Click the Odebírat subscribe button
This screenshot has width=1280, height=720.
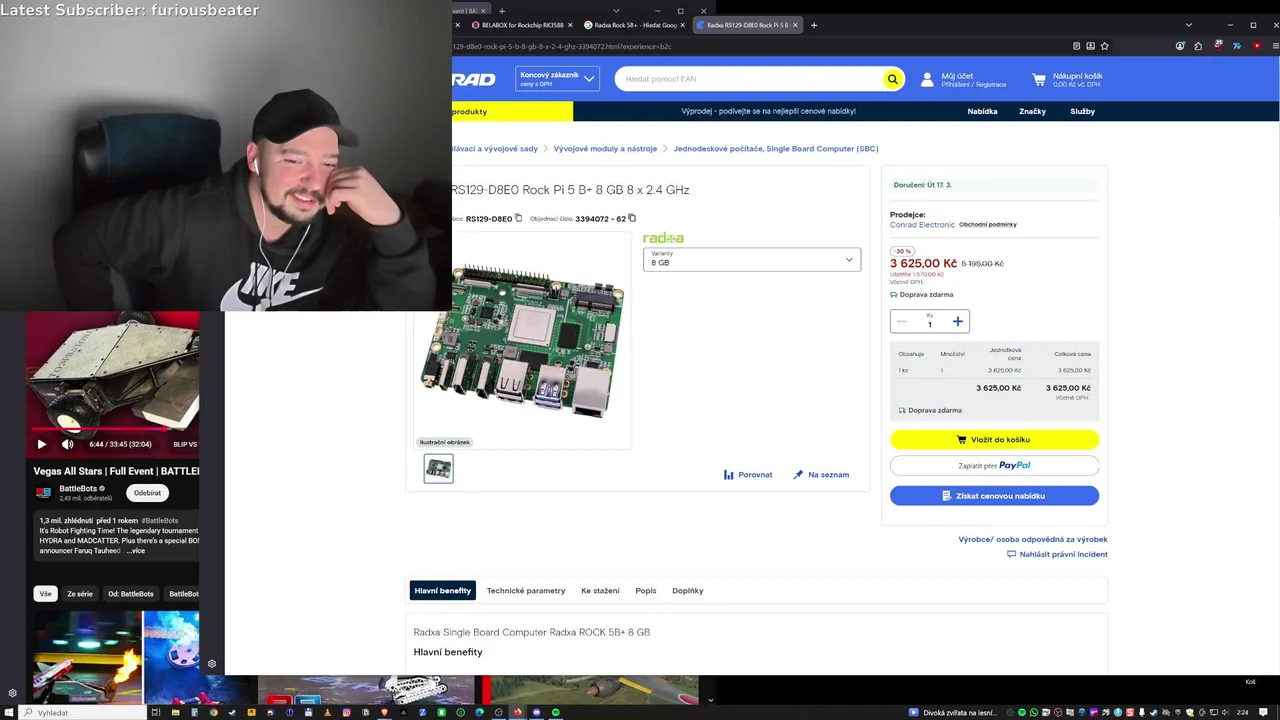click(148, 493)
